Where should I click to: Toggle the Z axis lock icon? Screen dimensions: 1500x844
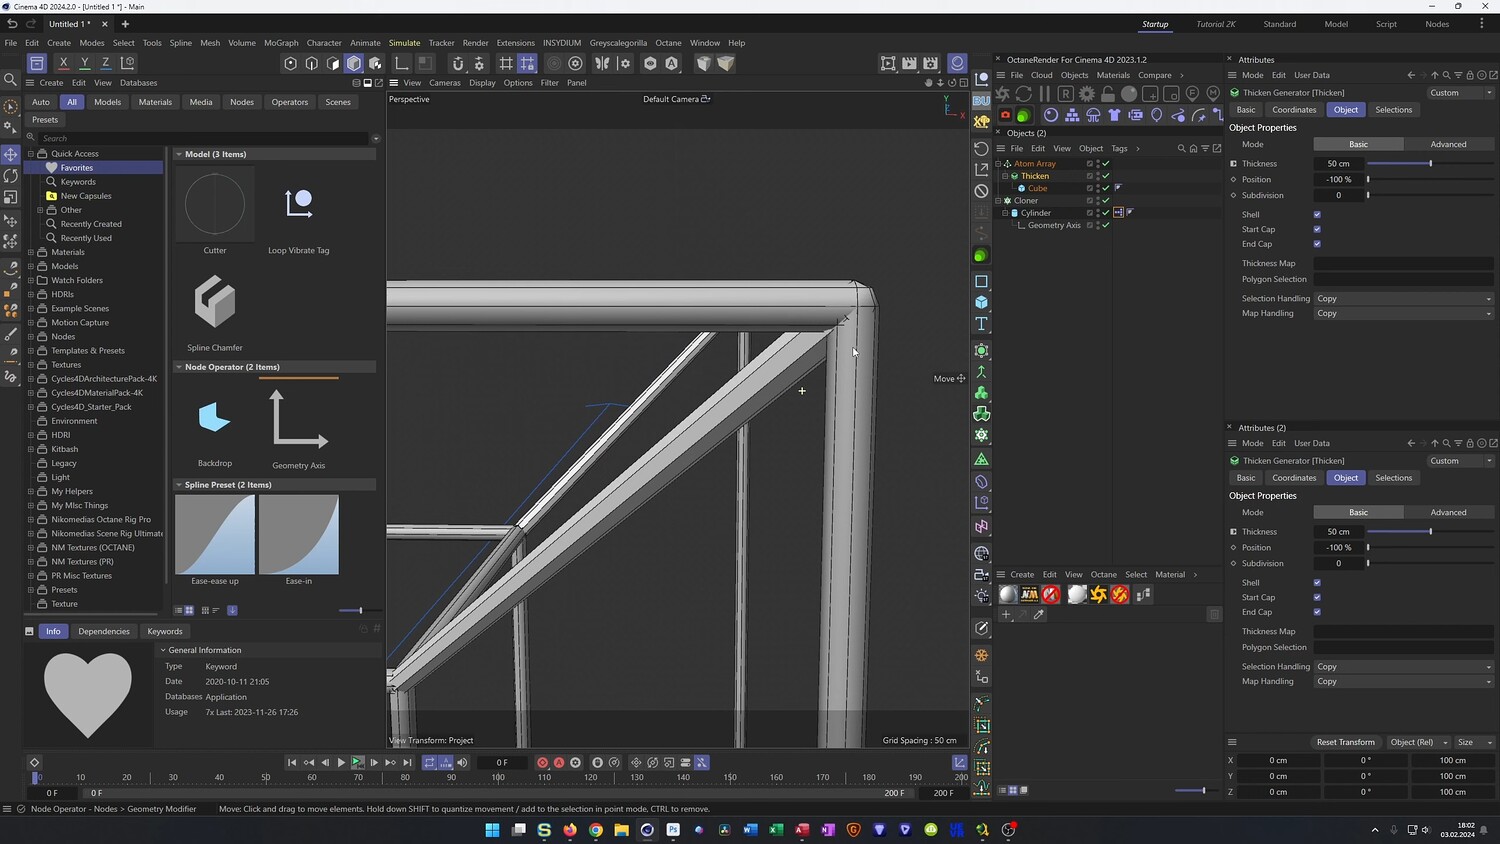105,63
